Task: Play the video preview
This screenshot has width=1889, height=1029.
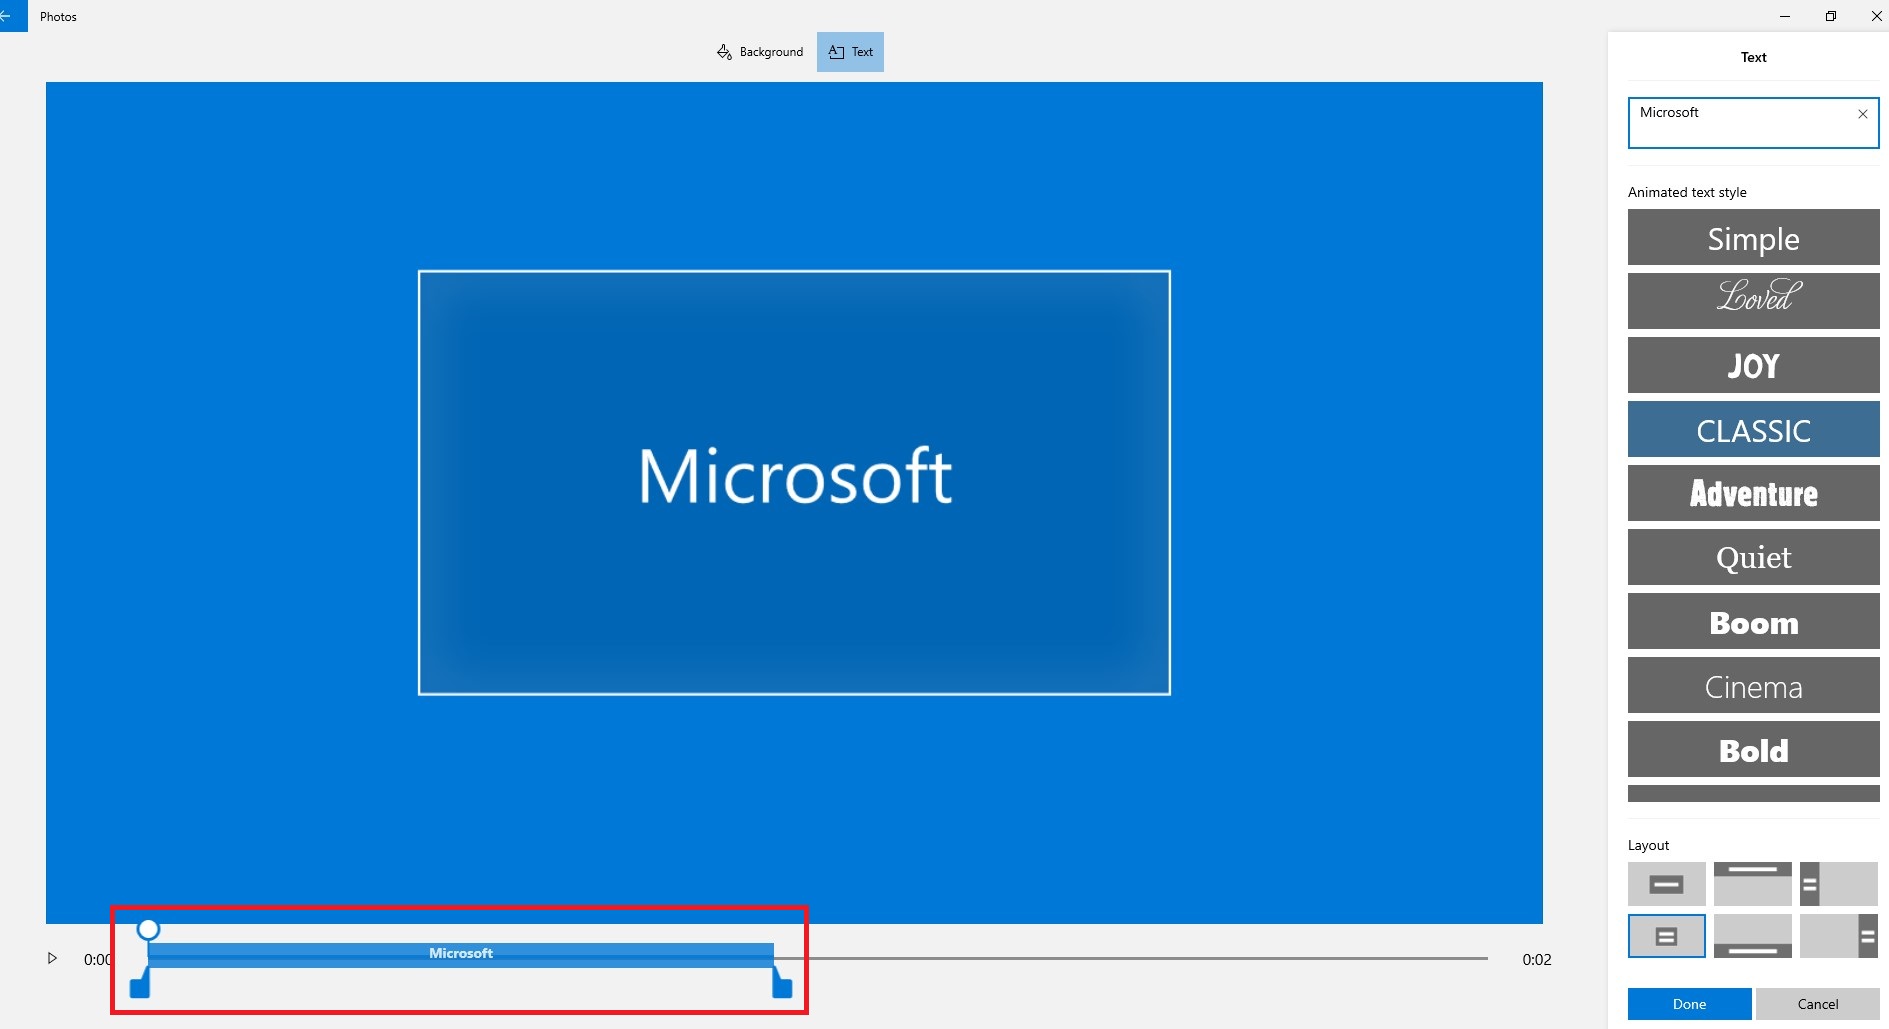Action: pyautogui.click(x=52, y=959)
